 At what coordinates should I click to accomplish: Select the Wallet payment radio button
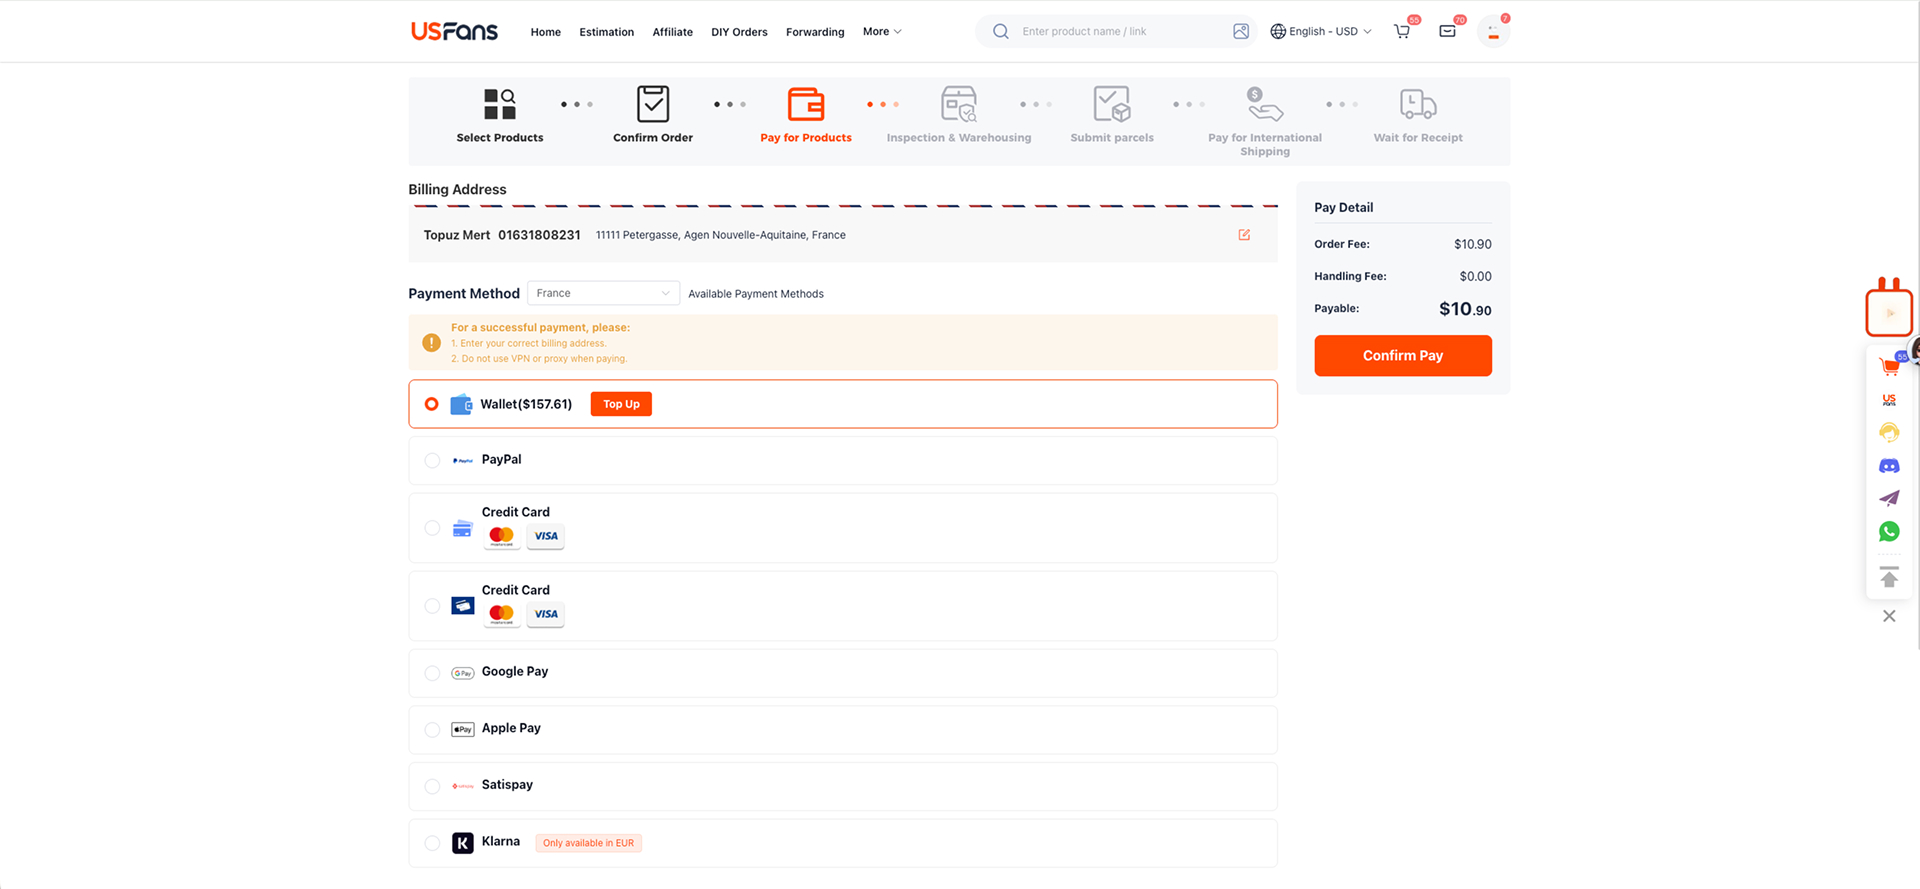pos(431,404)
